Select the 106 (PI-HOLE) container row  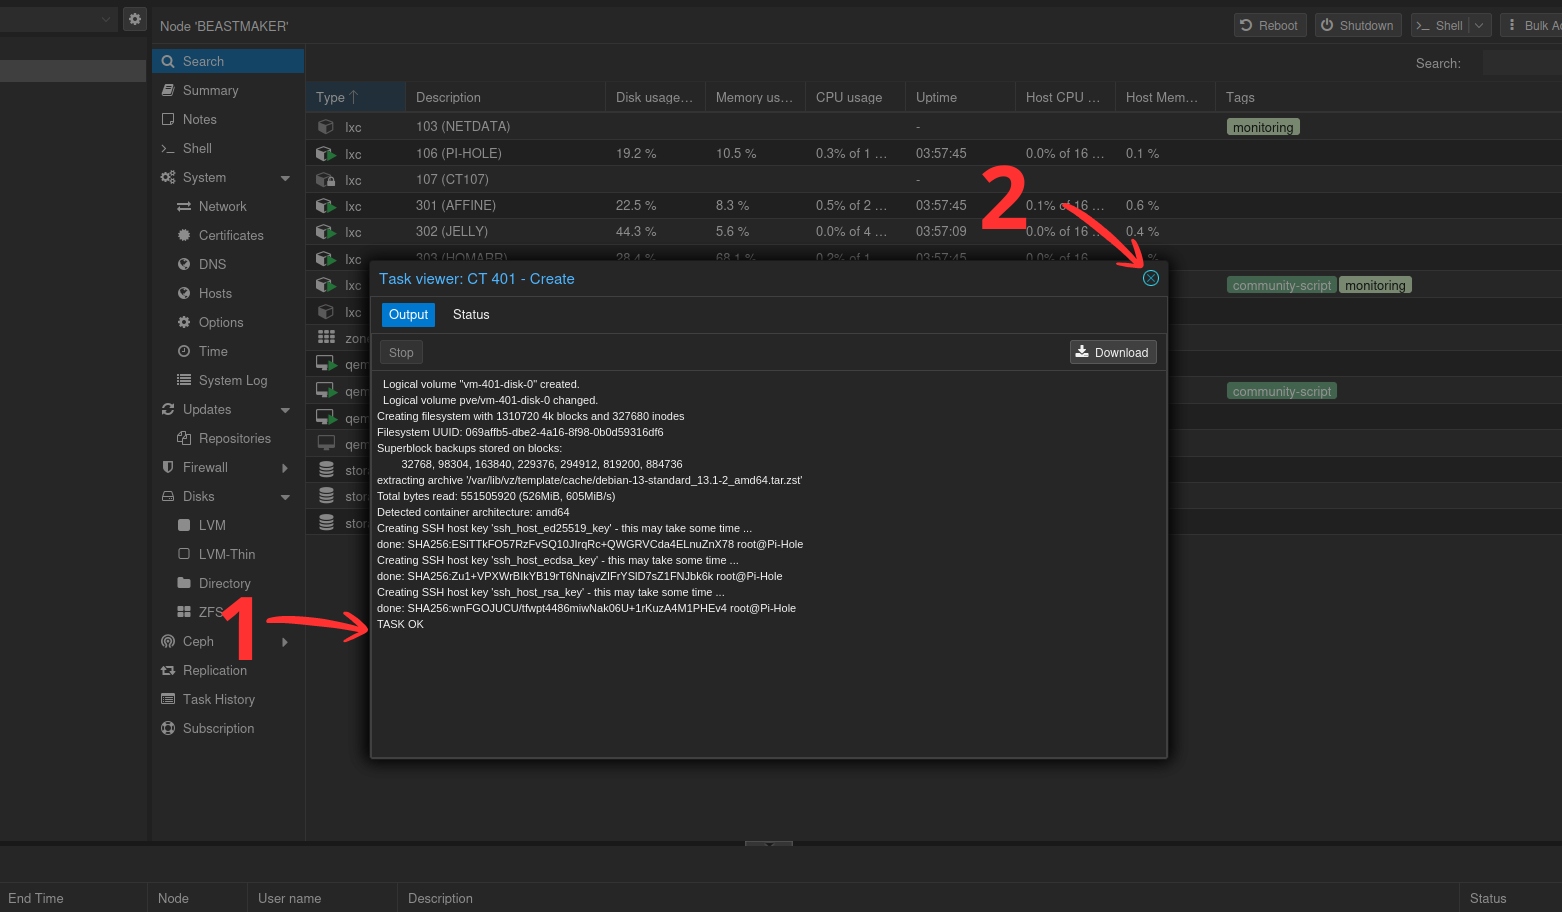[x=933, y=153]
